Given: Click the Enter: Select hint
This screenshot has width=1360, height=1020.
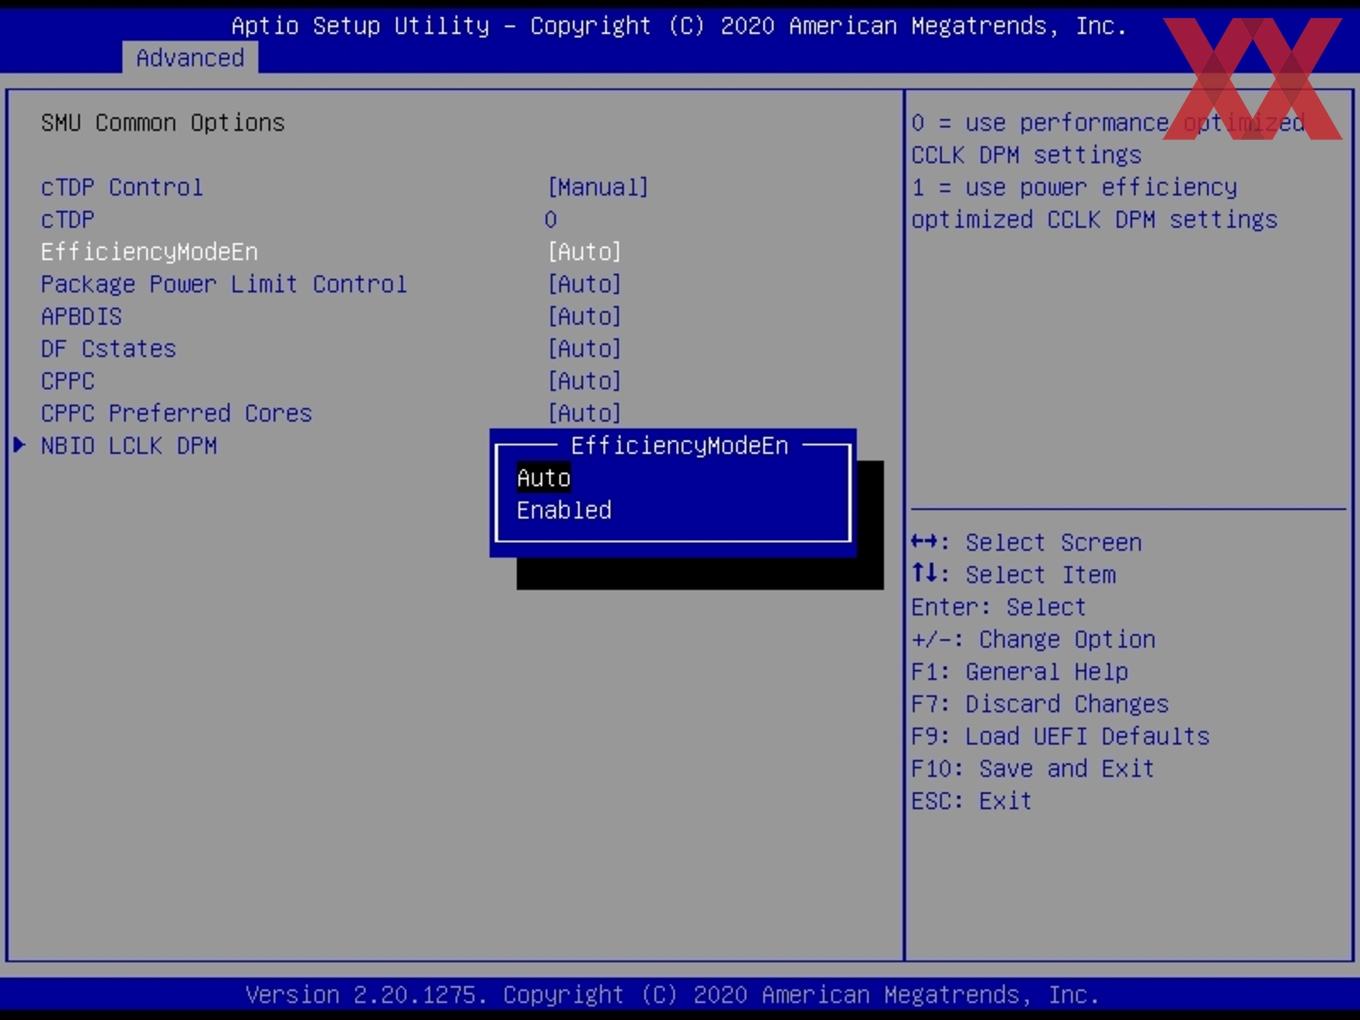Looking at the screenshot, I should click(x=998, y=607).
